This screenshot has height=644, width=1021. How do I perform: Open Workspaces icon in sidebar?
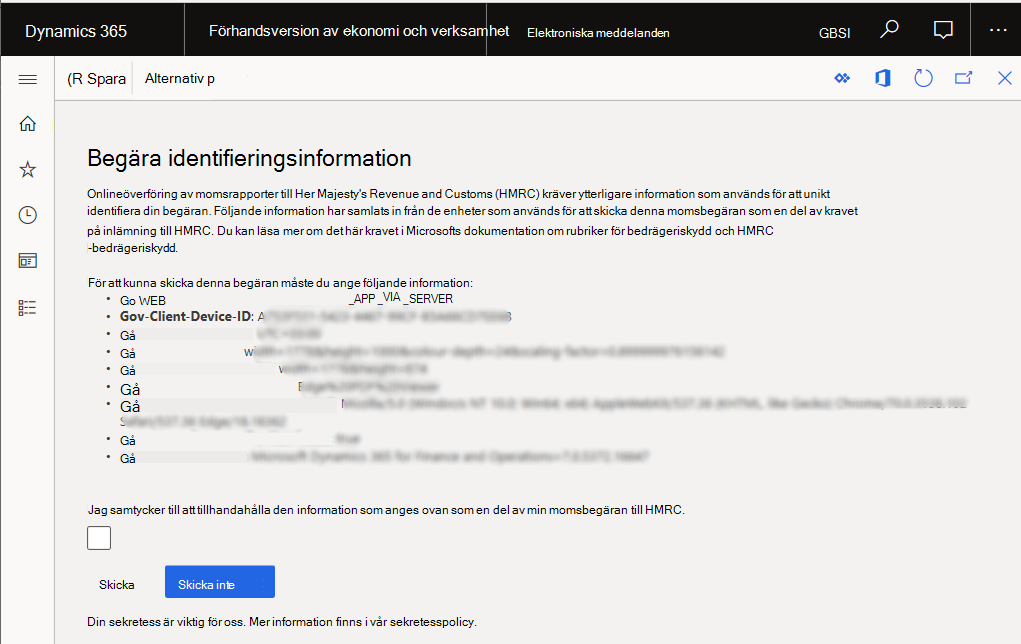pos(27,261)
